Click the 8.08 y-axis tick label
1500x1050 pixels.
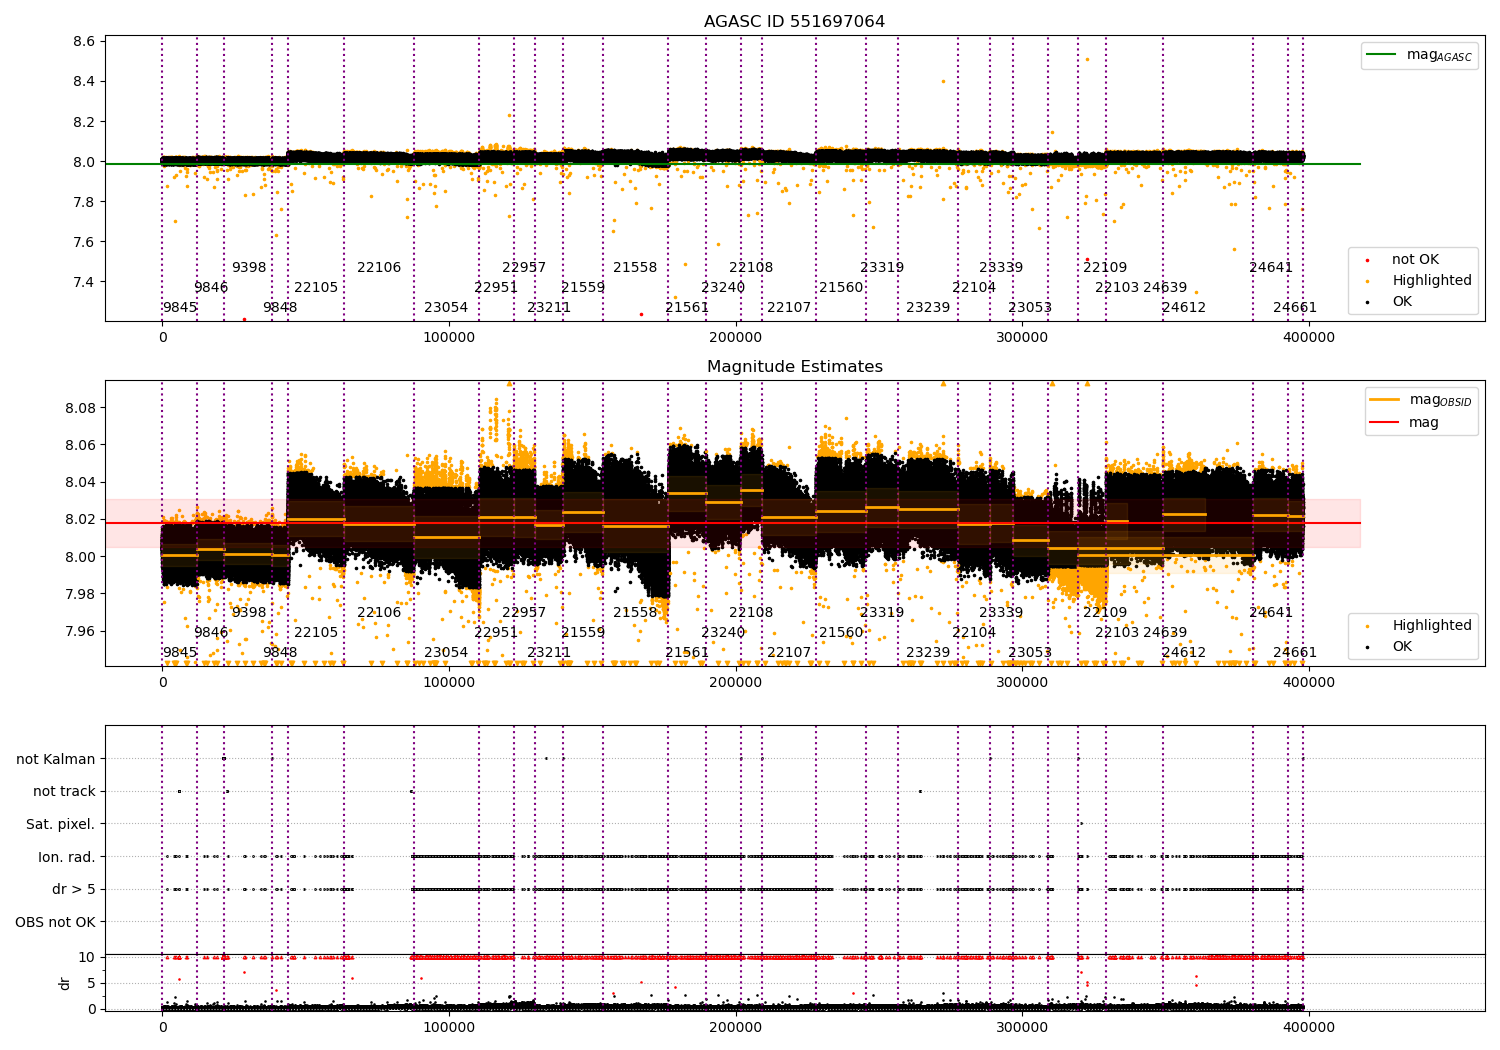click(x=80, y=408)
